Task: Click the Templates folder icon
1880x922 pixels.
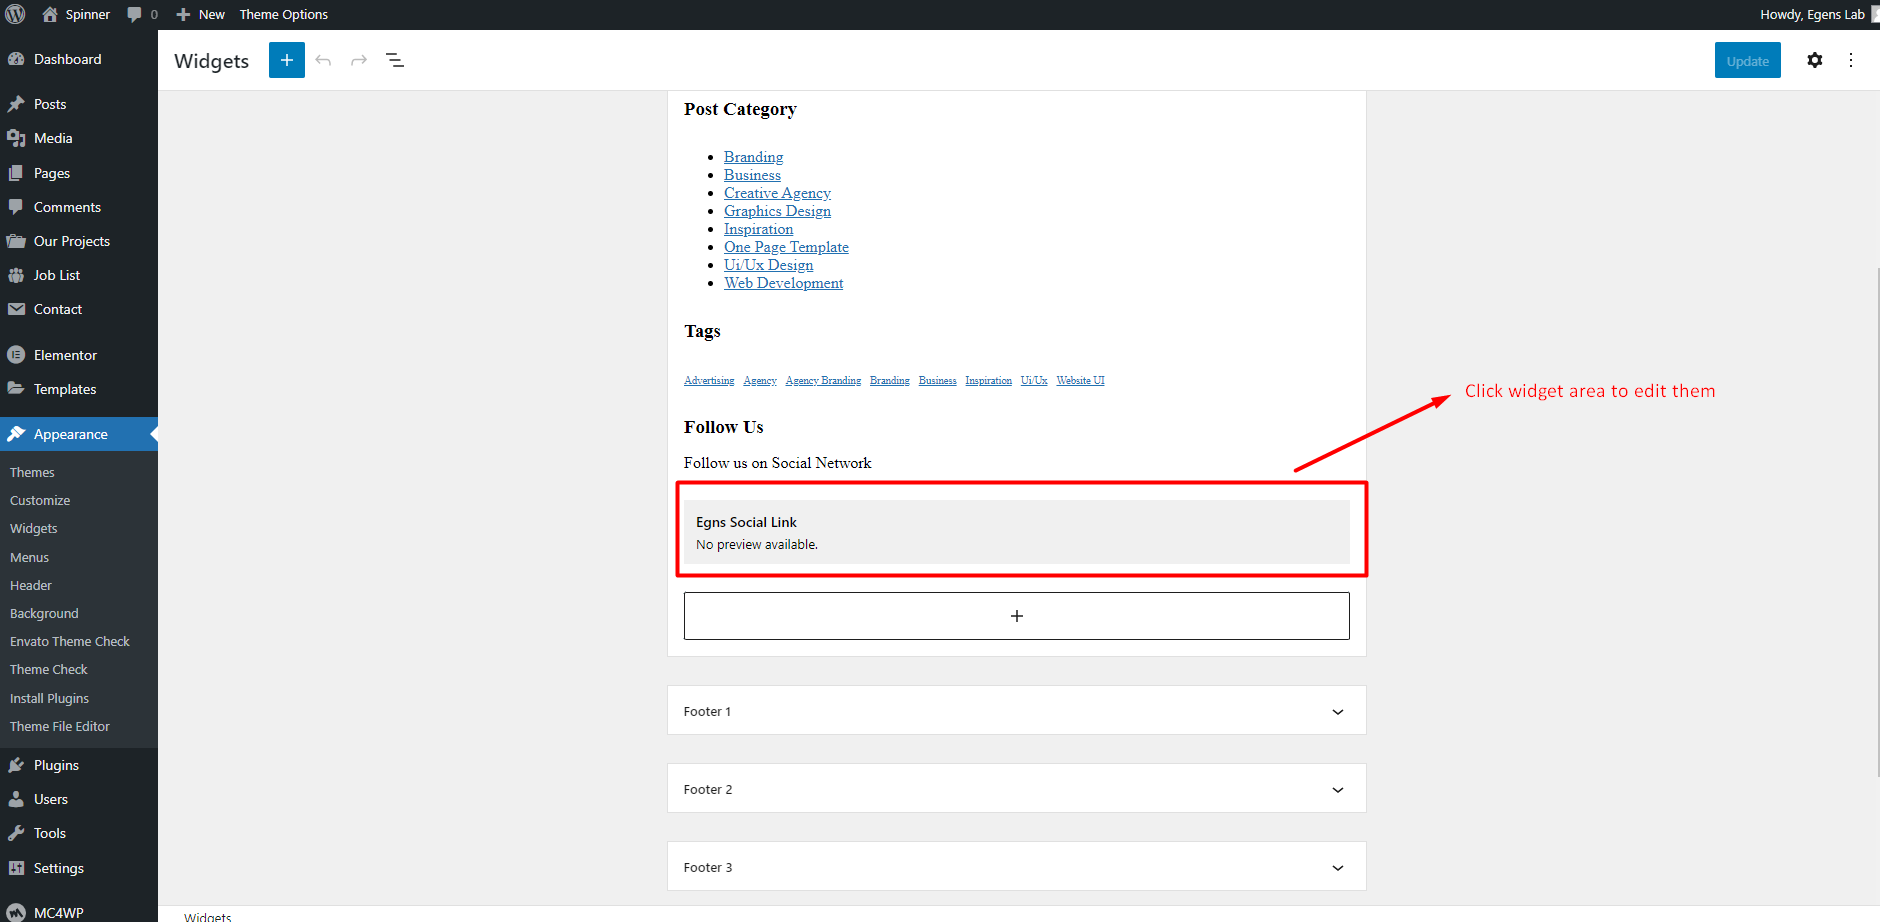Action: coord(16,389)
